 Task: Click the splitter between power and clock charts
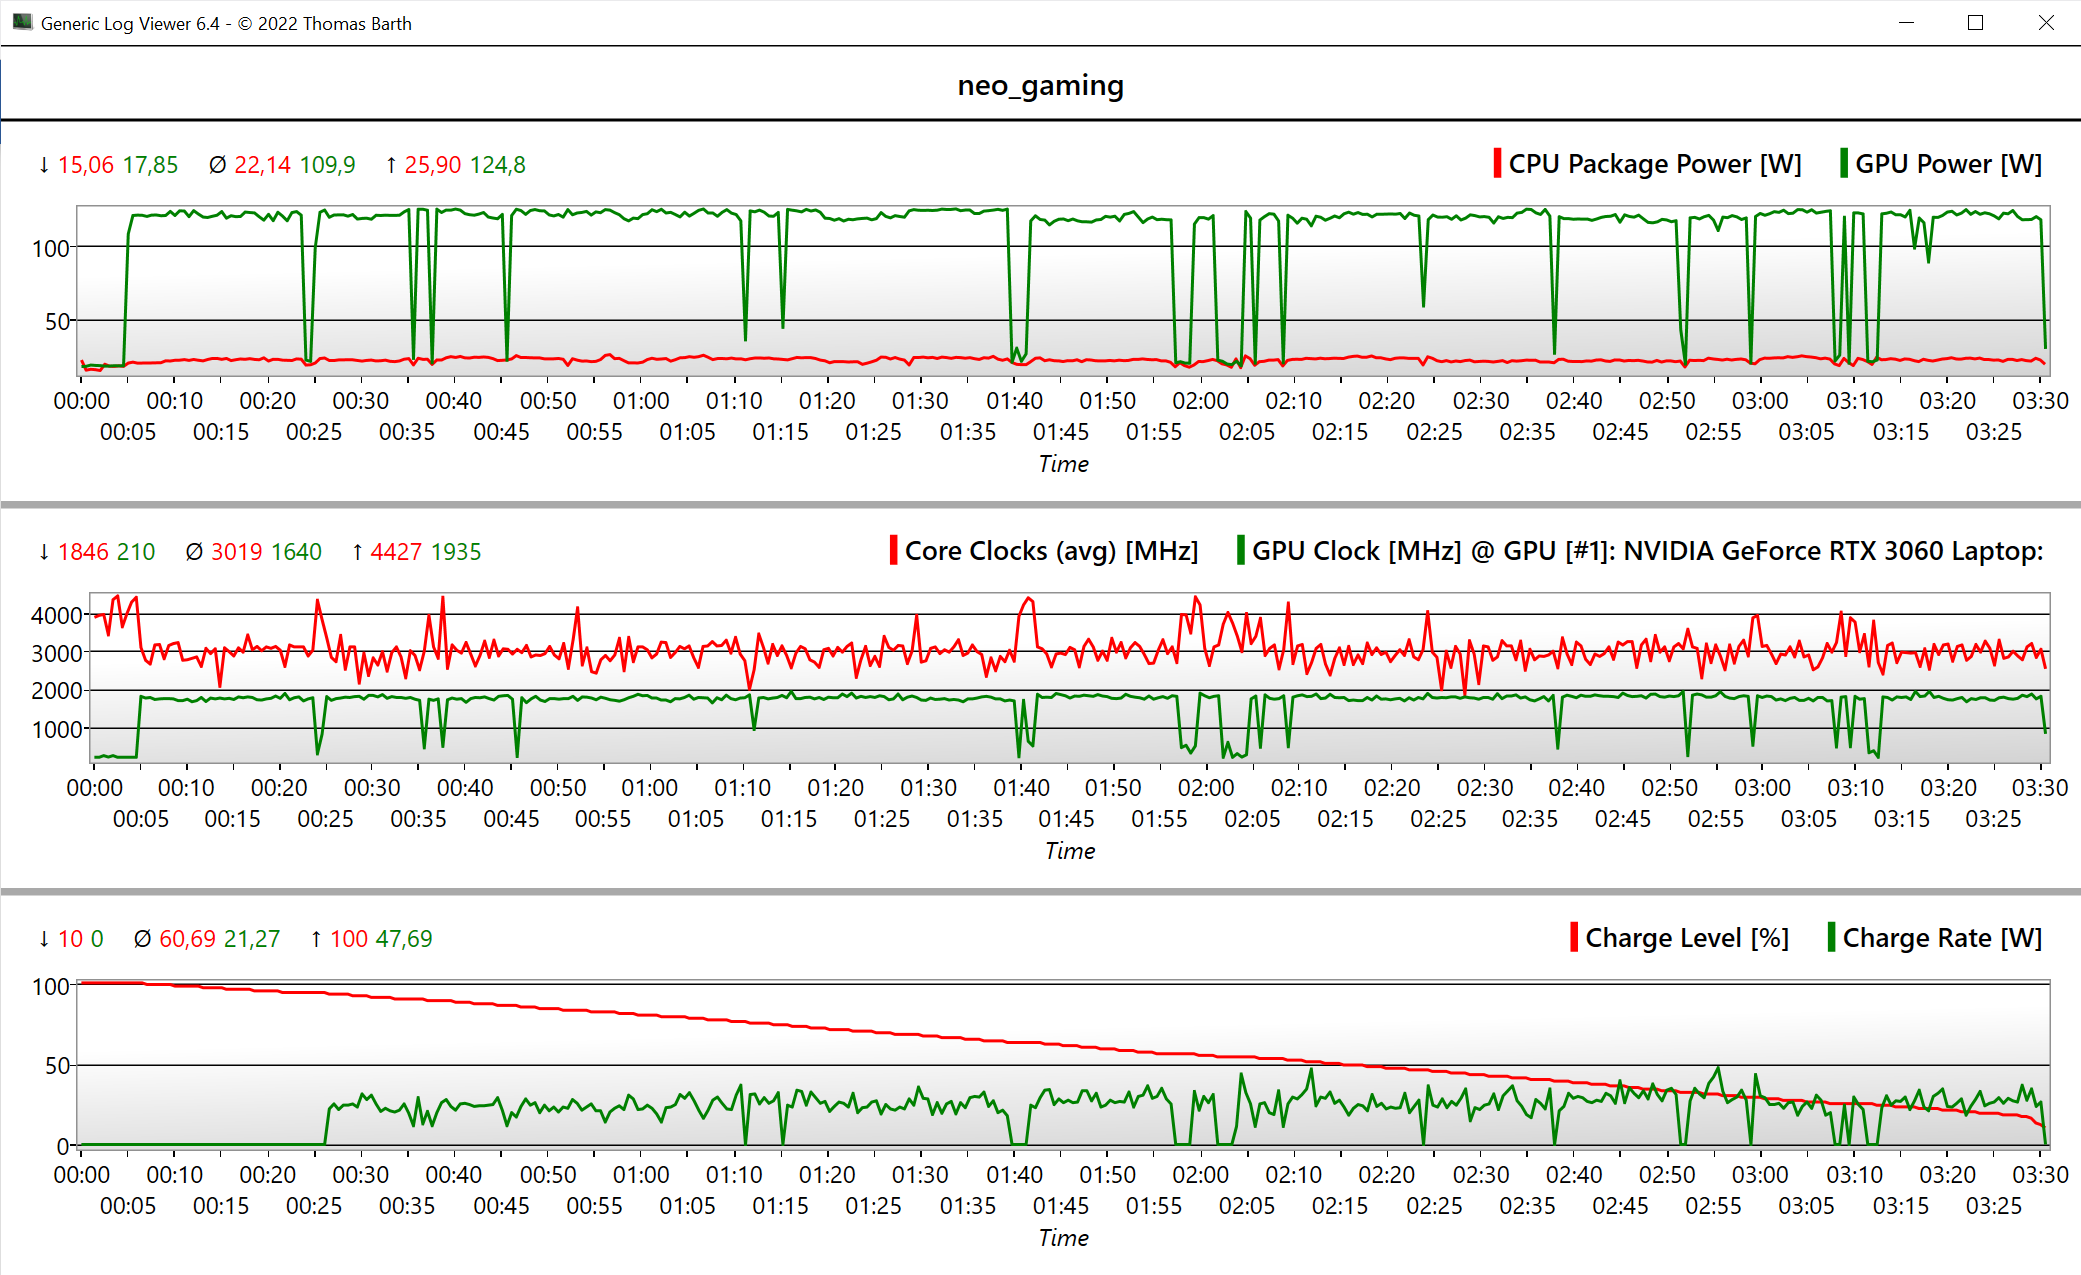(x=1040, y=505)
